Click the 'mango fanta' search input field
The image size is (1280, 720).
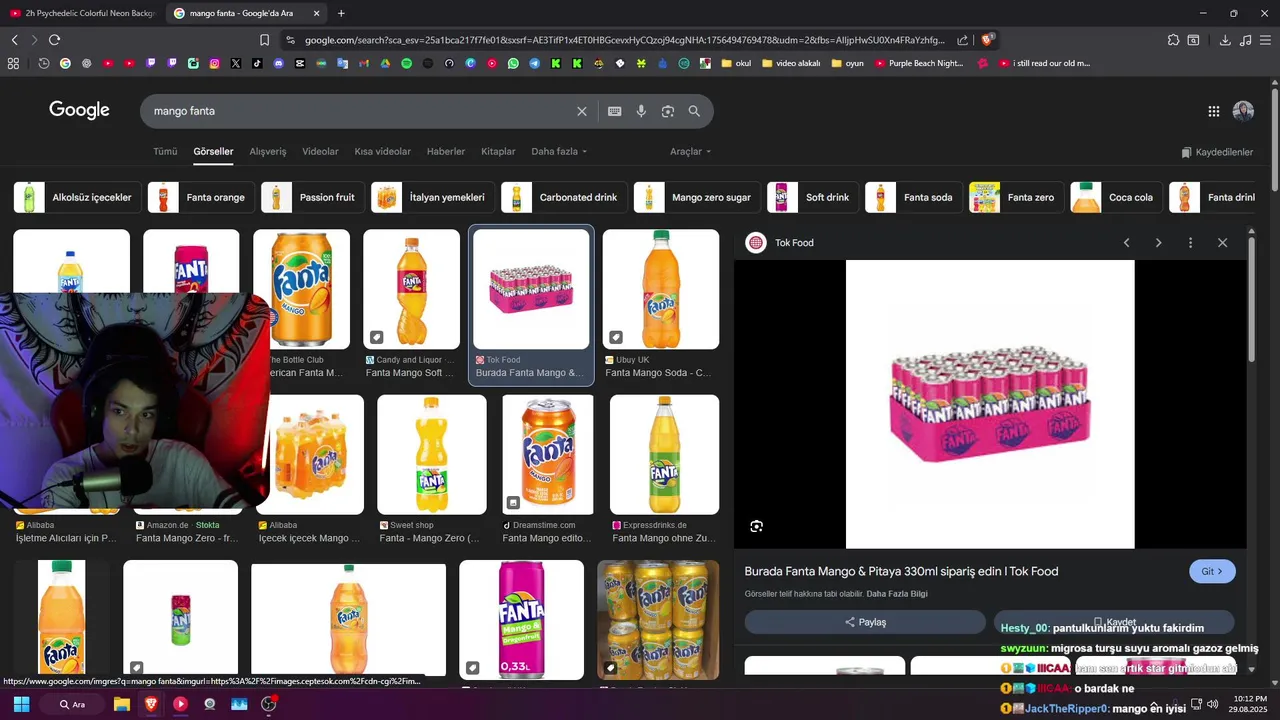point(360,111)
